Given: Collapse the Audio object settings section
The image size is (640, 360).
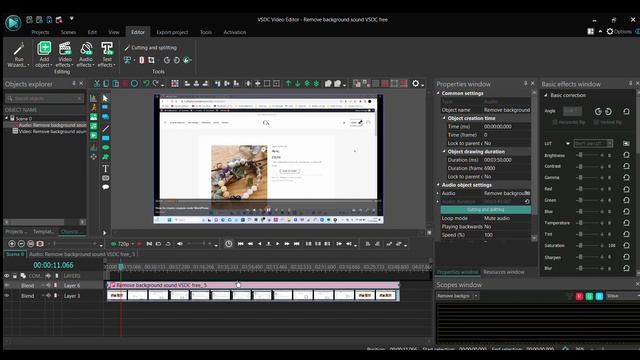Looking at the screenshot, I should (438, 185).
